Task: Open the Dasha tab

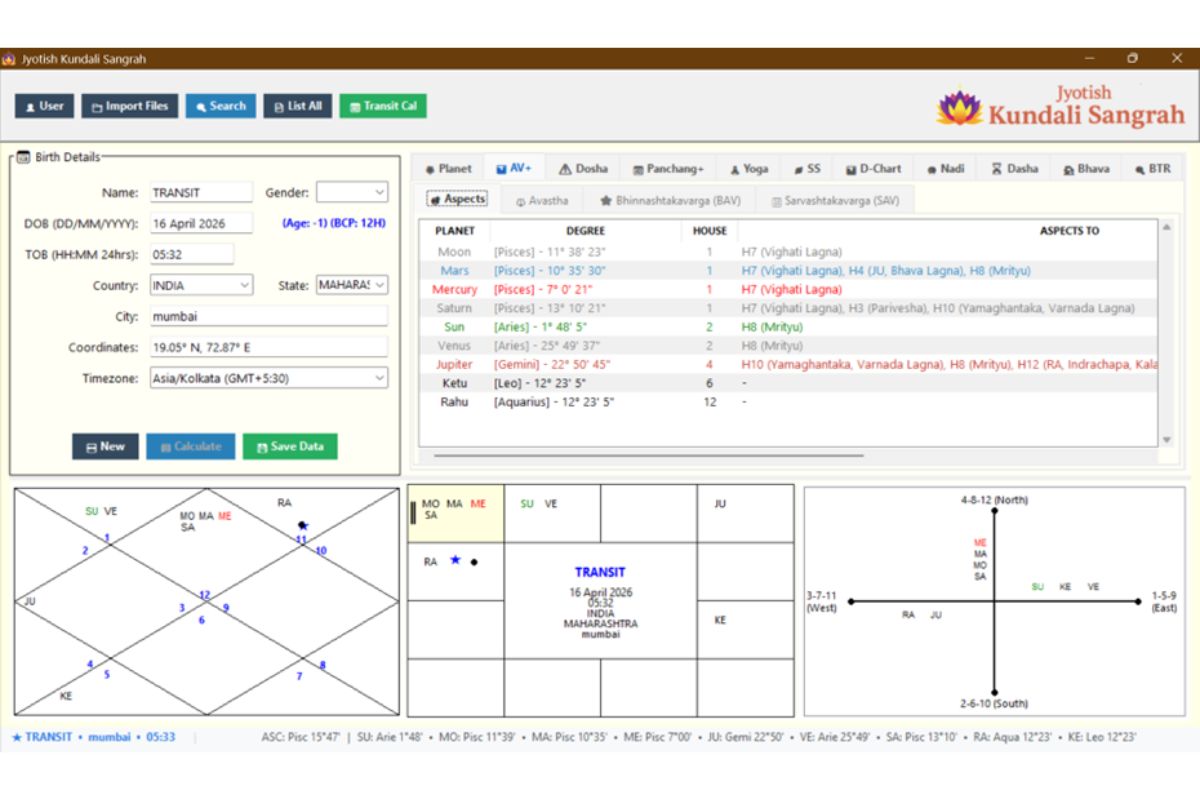Action: click(1014, 169)
